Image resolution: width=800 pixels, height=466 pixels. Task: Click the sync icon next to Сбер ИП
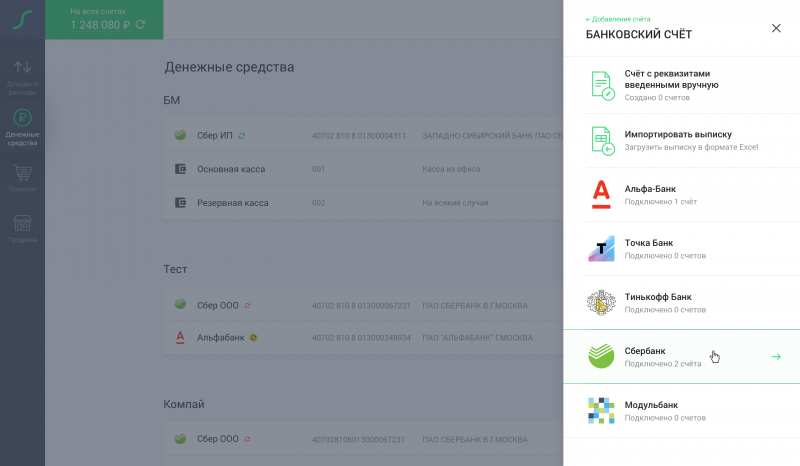click(x=242, y=135)
